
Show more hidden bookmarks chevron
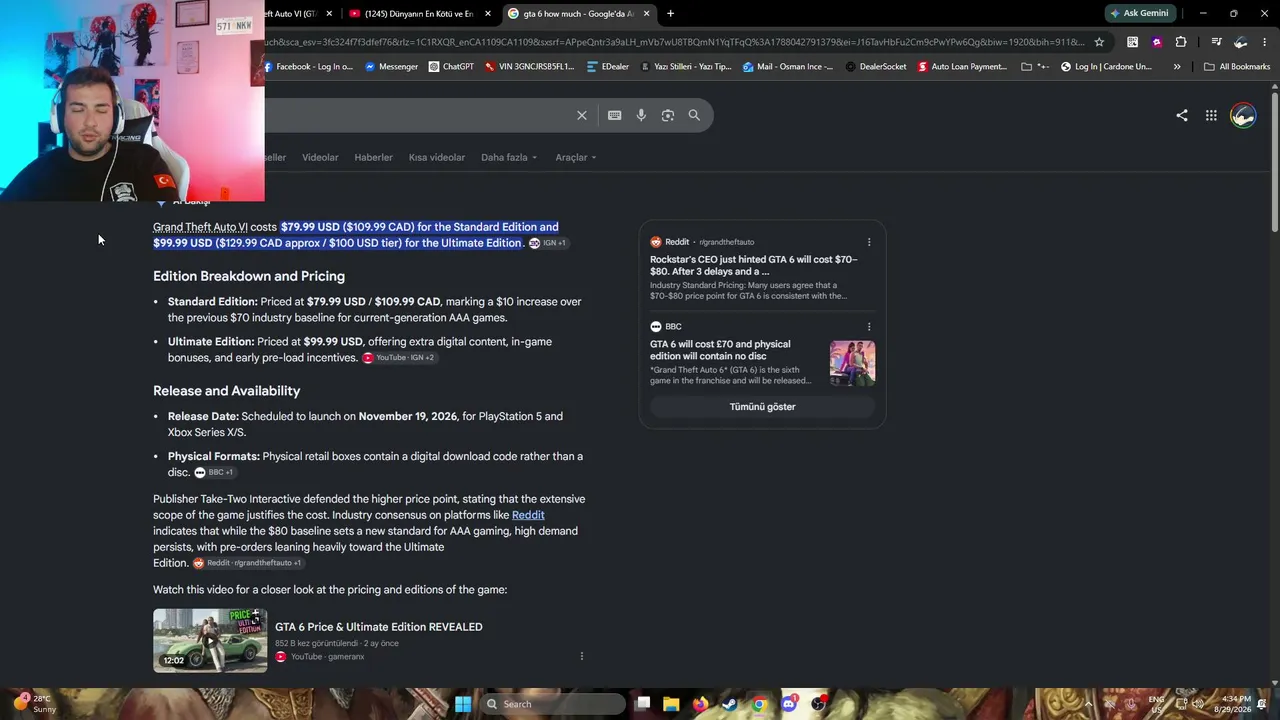tap(1177, 67)
